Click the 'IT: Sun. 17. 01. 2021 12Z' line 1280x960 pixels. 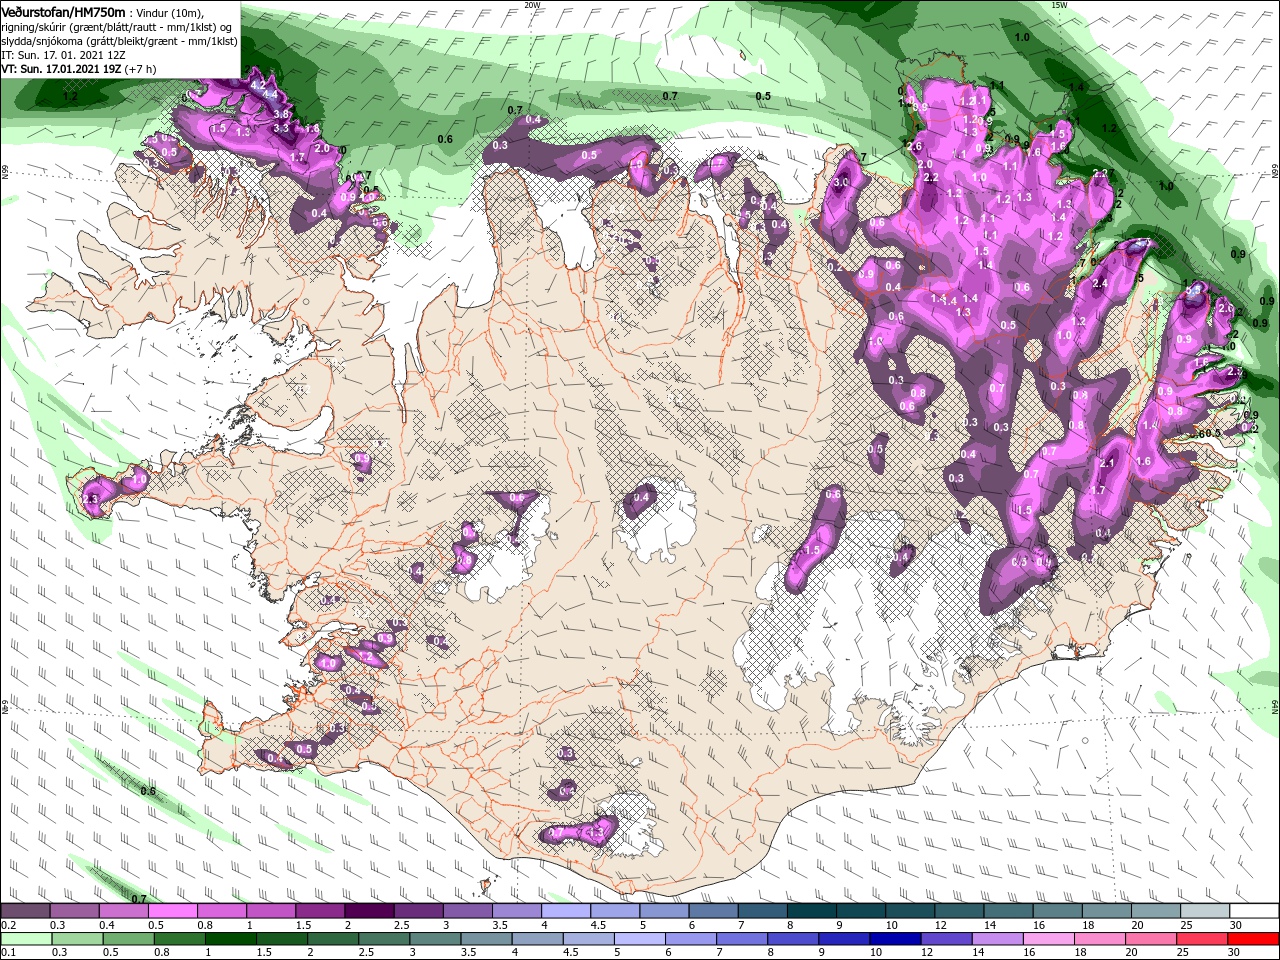coord(63,55)
